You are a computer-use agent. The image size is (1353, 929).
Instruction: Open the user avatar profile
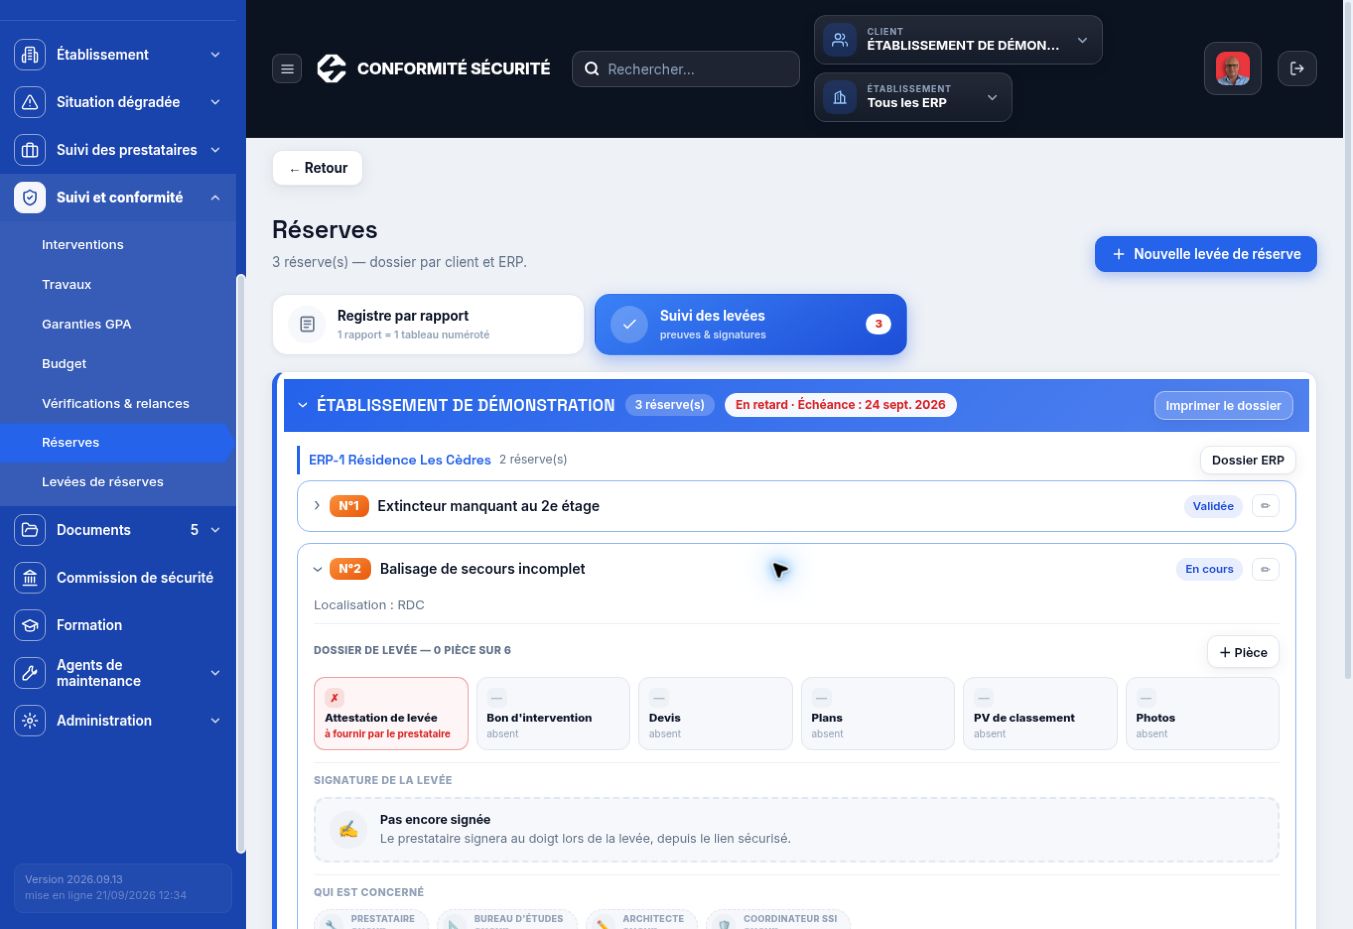tap(1233, 69)
